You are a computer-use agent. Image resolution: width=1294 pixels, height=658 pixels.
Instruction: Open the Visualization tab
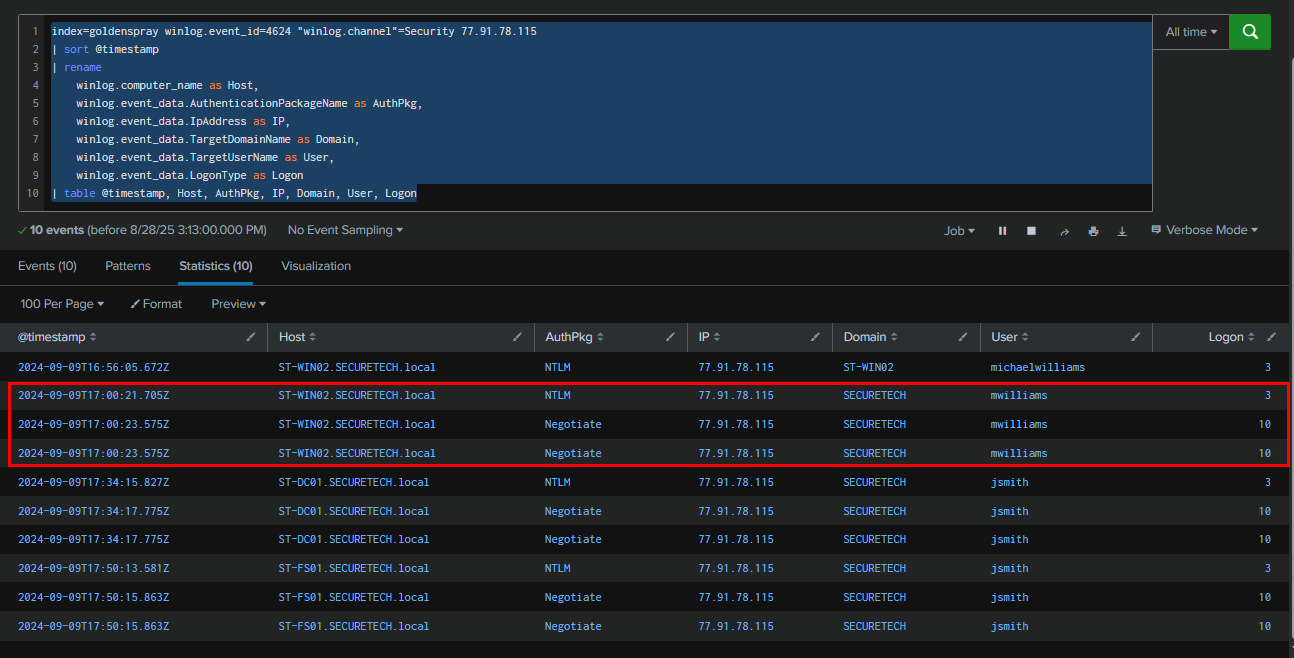(x=316, y=266)
